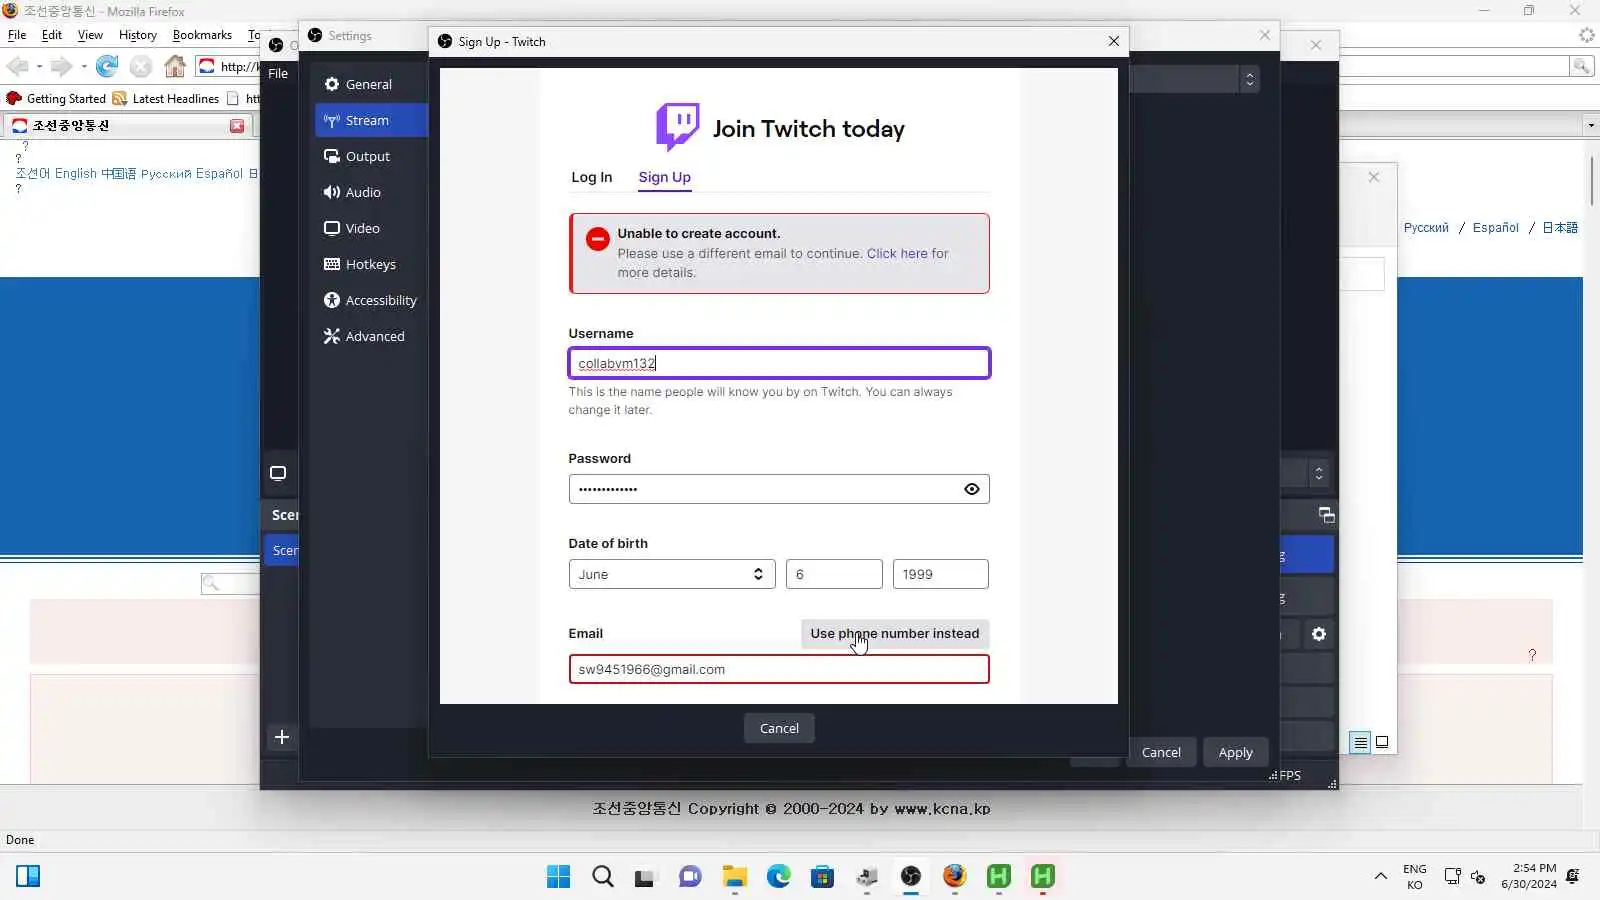Click the OBS stepper arrows near mixer

1319,473
